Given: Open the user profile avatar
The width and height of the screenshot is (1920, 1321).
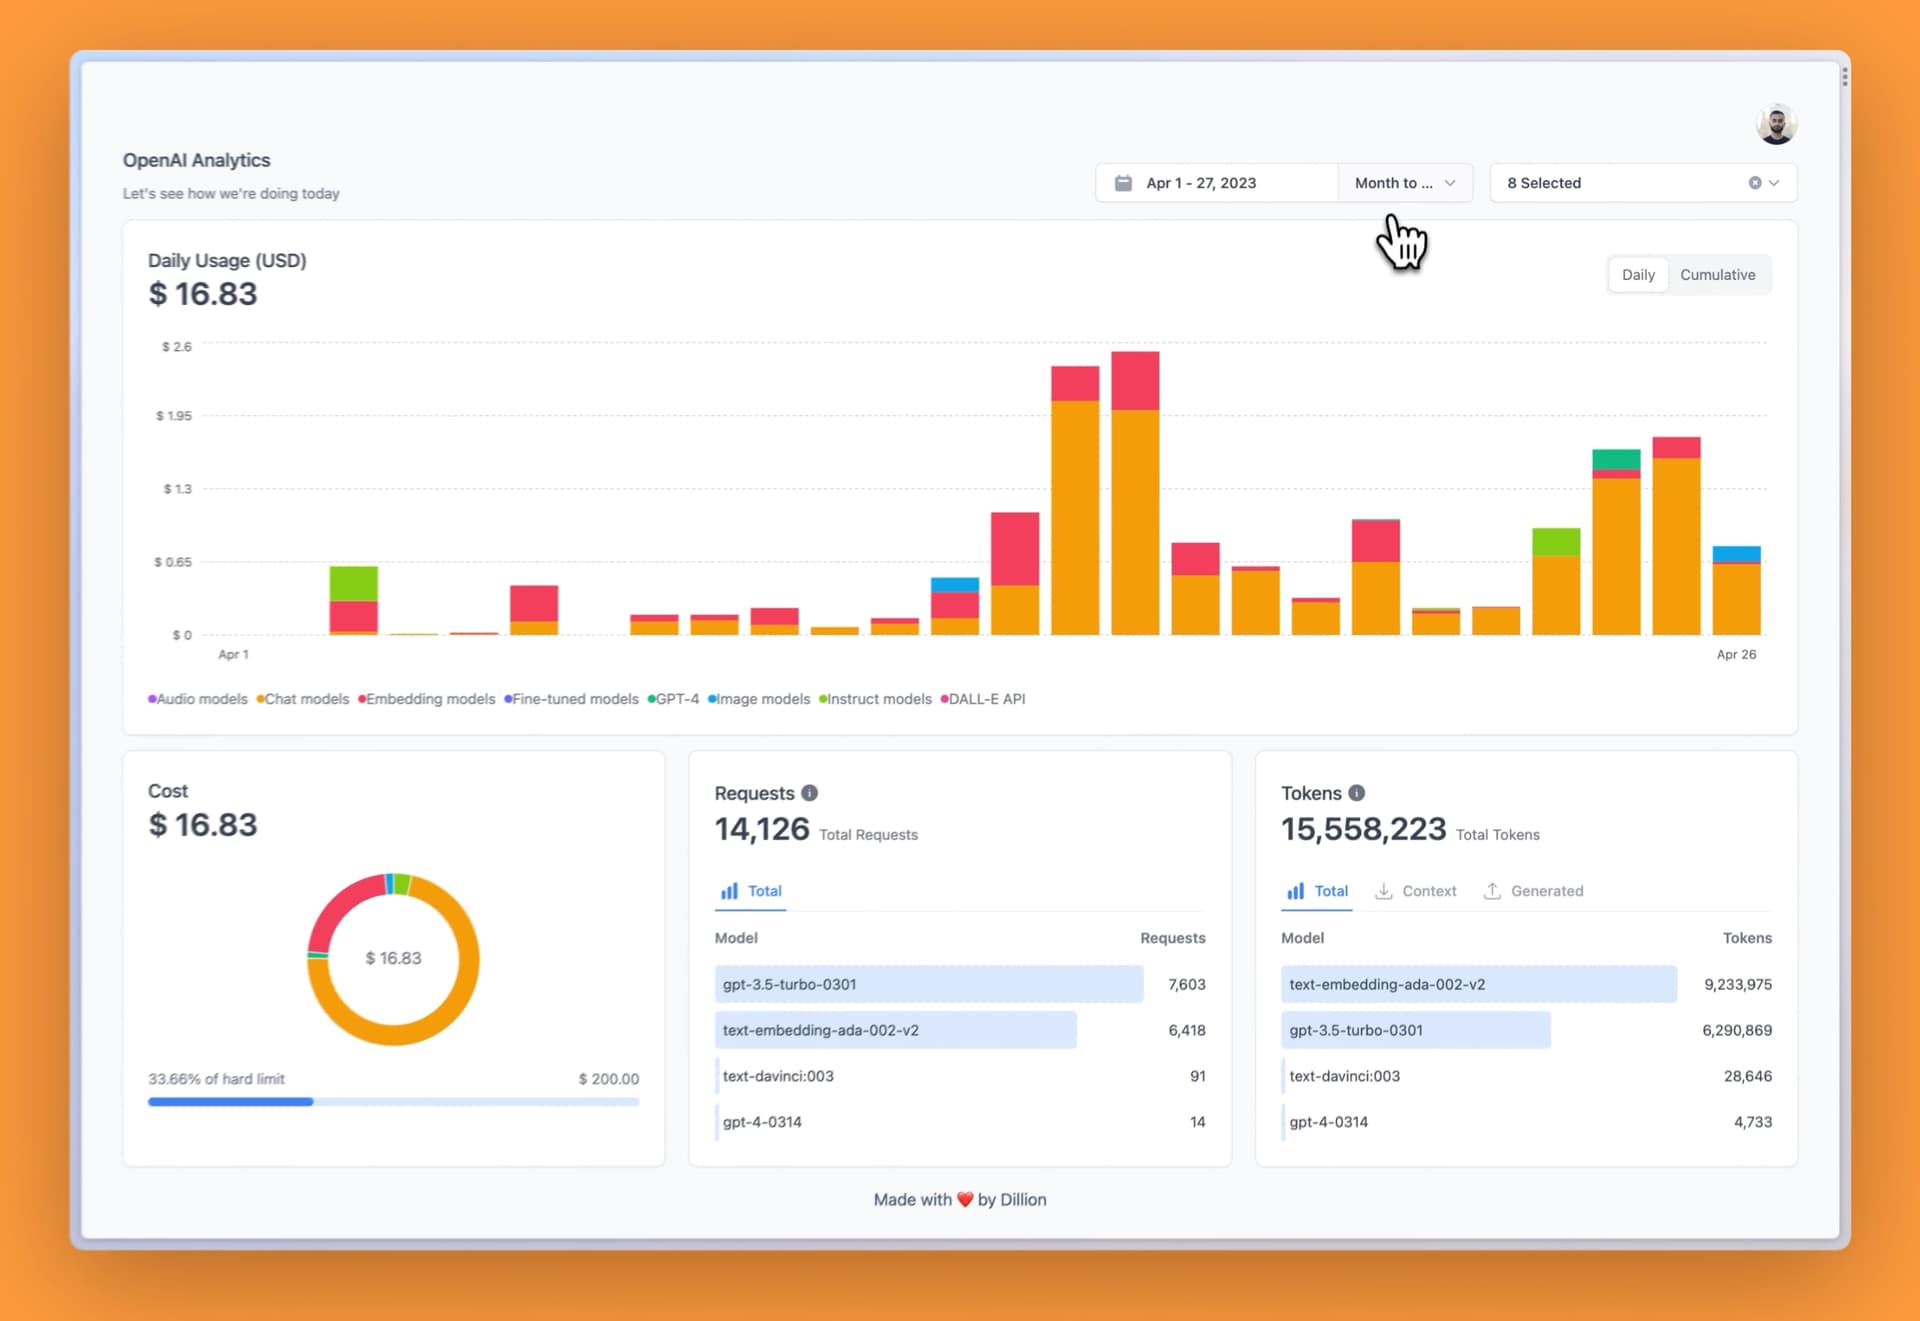Looking at the screenshot, I should [x=1776, y=124].
